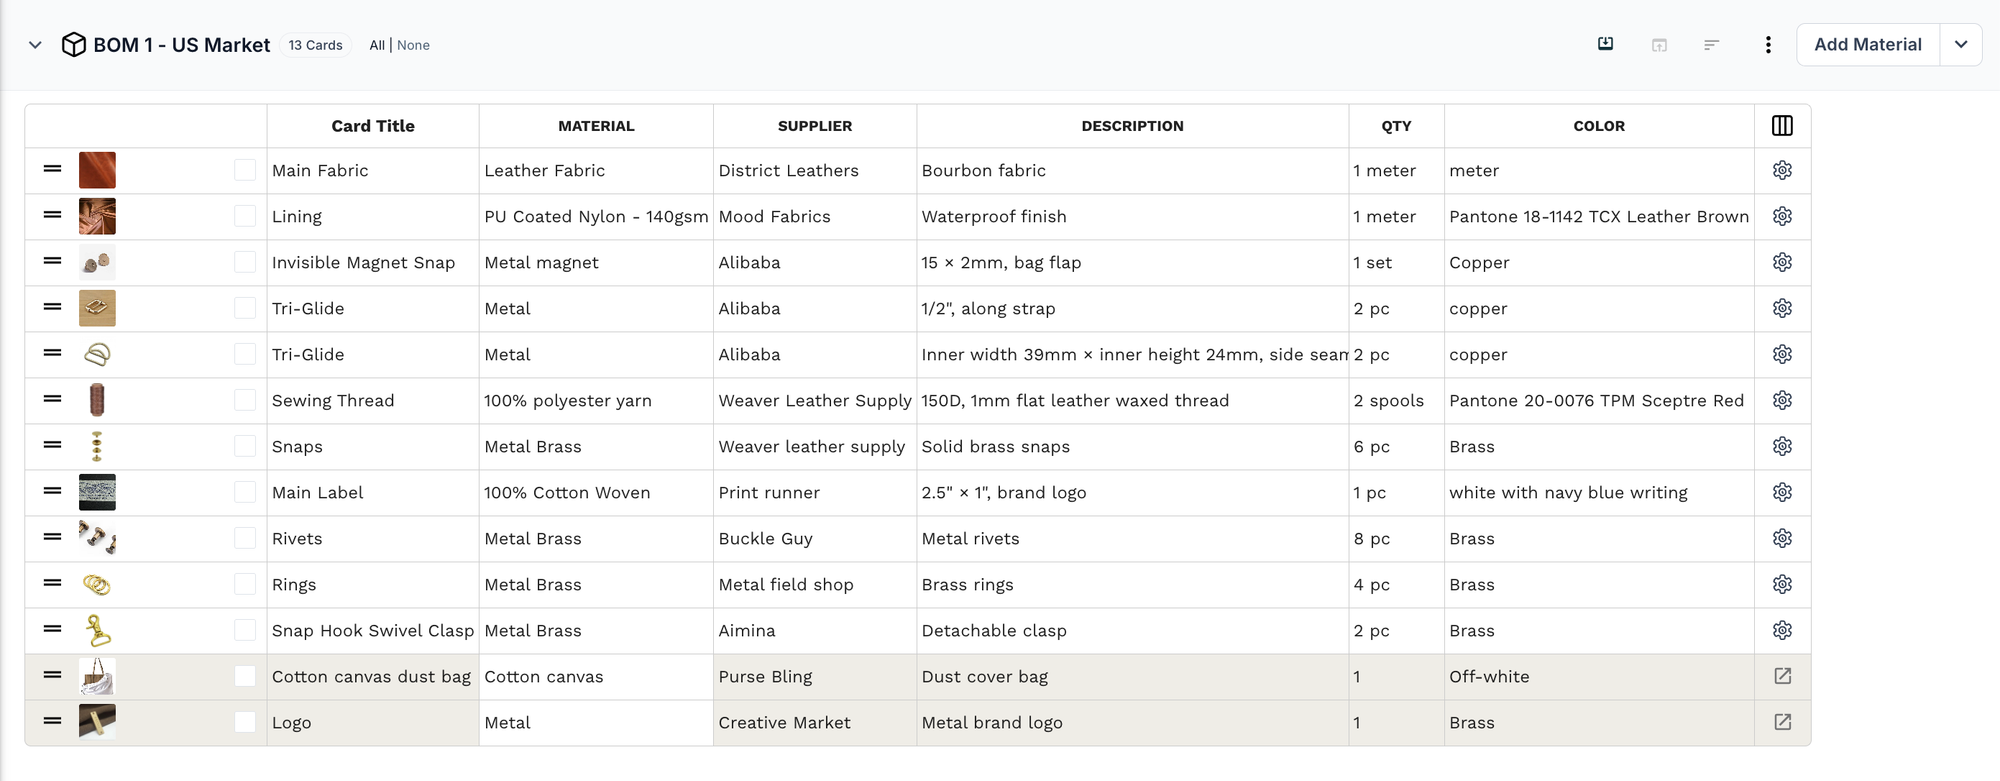Click the SUPPLIER column header
2000x781 pixels.
[815, 126]
